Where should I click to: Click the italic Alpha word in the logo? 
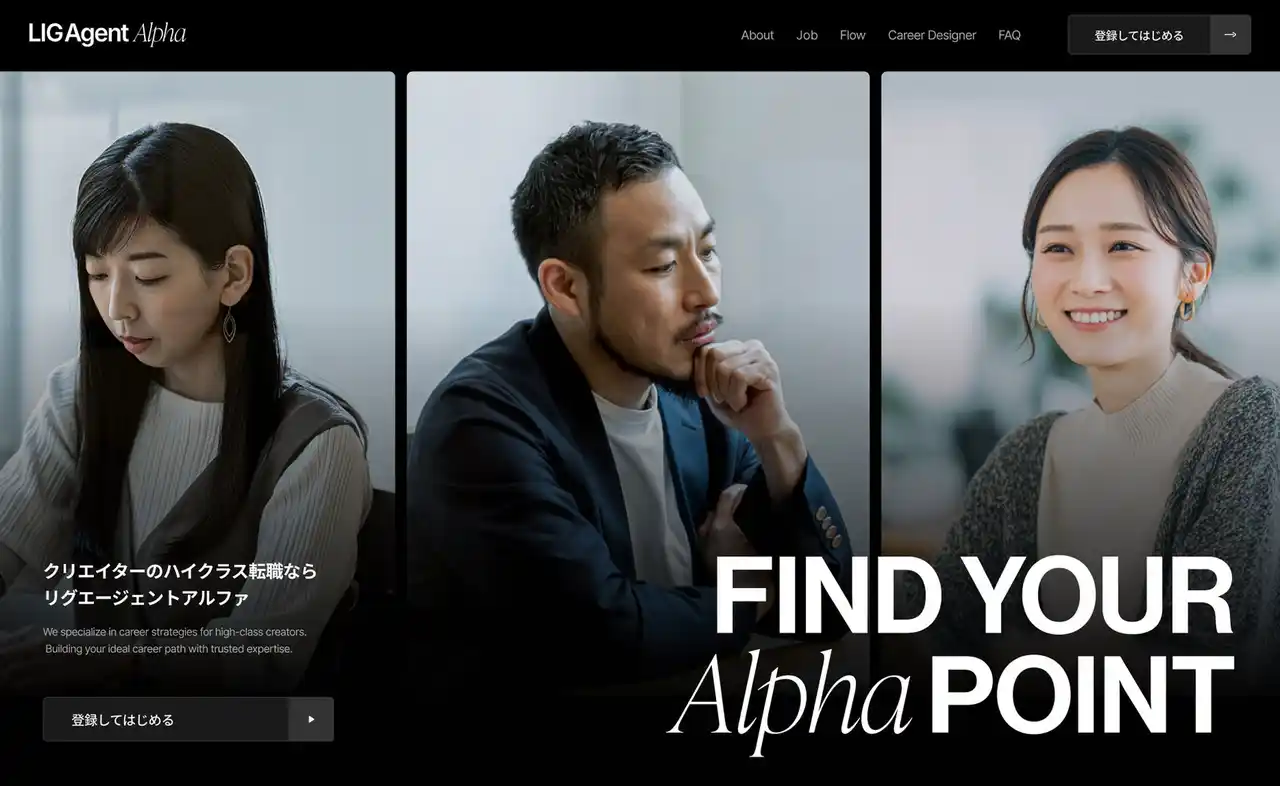tap(160, 34)
